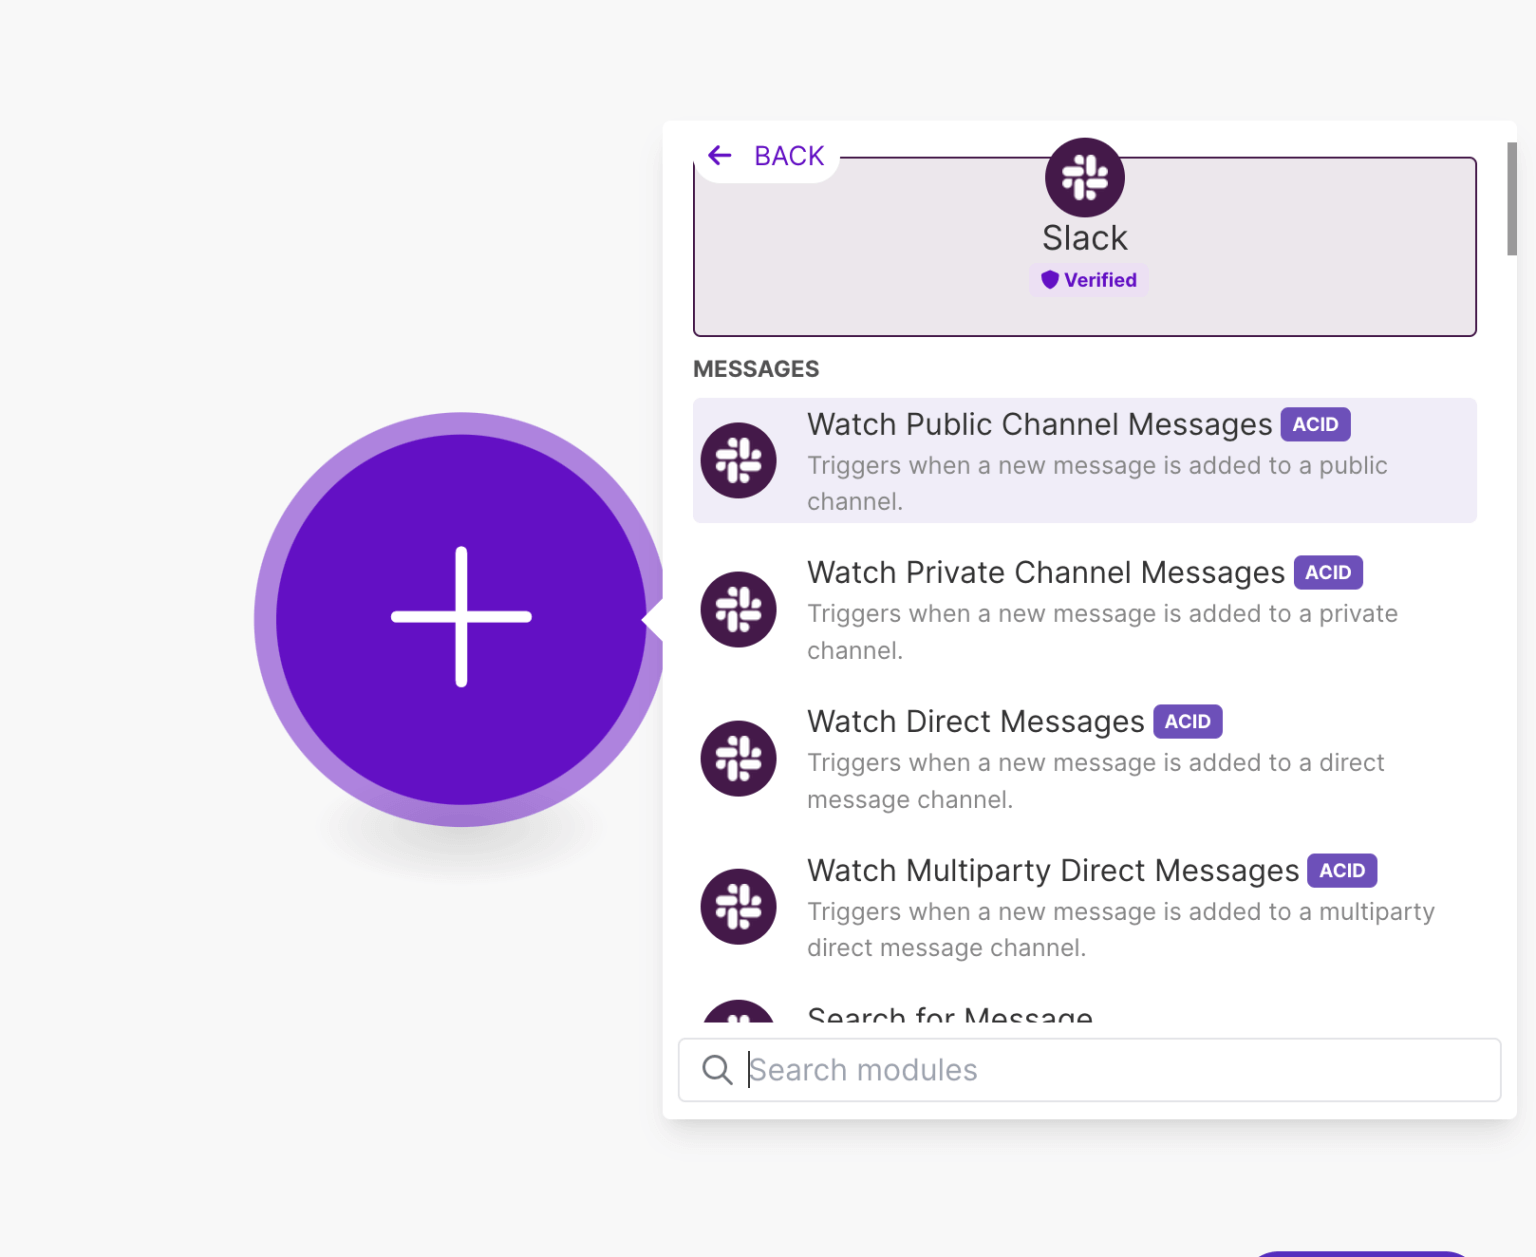Click the Watch Private Channel Messages Slack icon
1536x1257 pixels.
point(738,609)
